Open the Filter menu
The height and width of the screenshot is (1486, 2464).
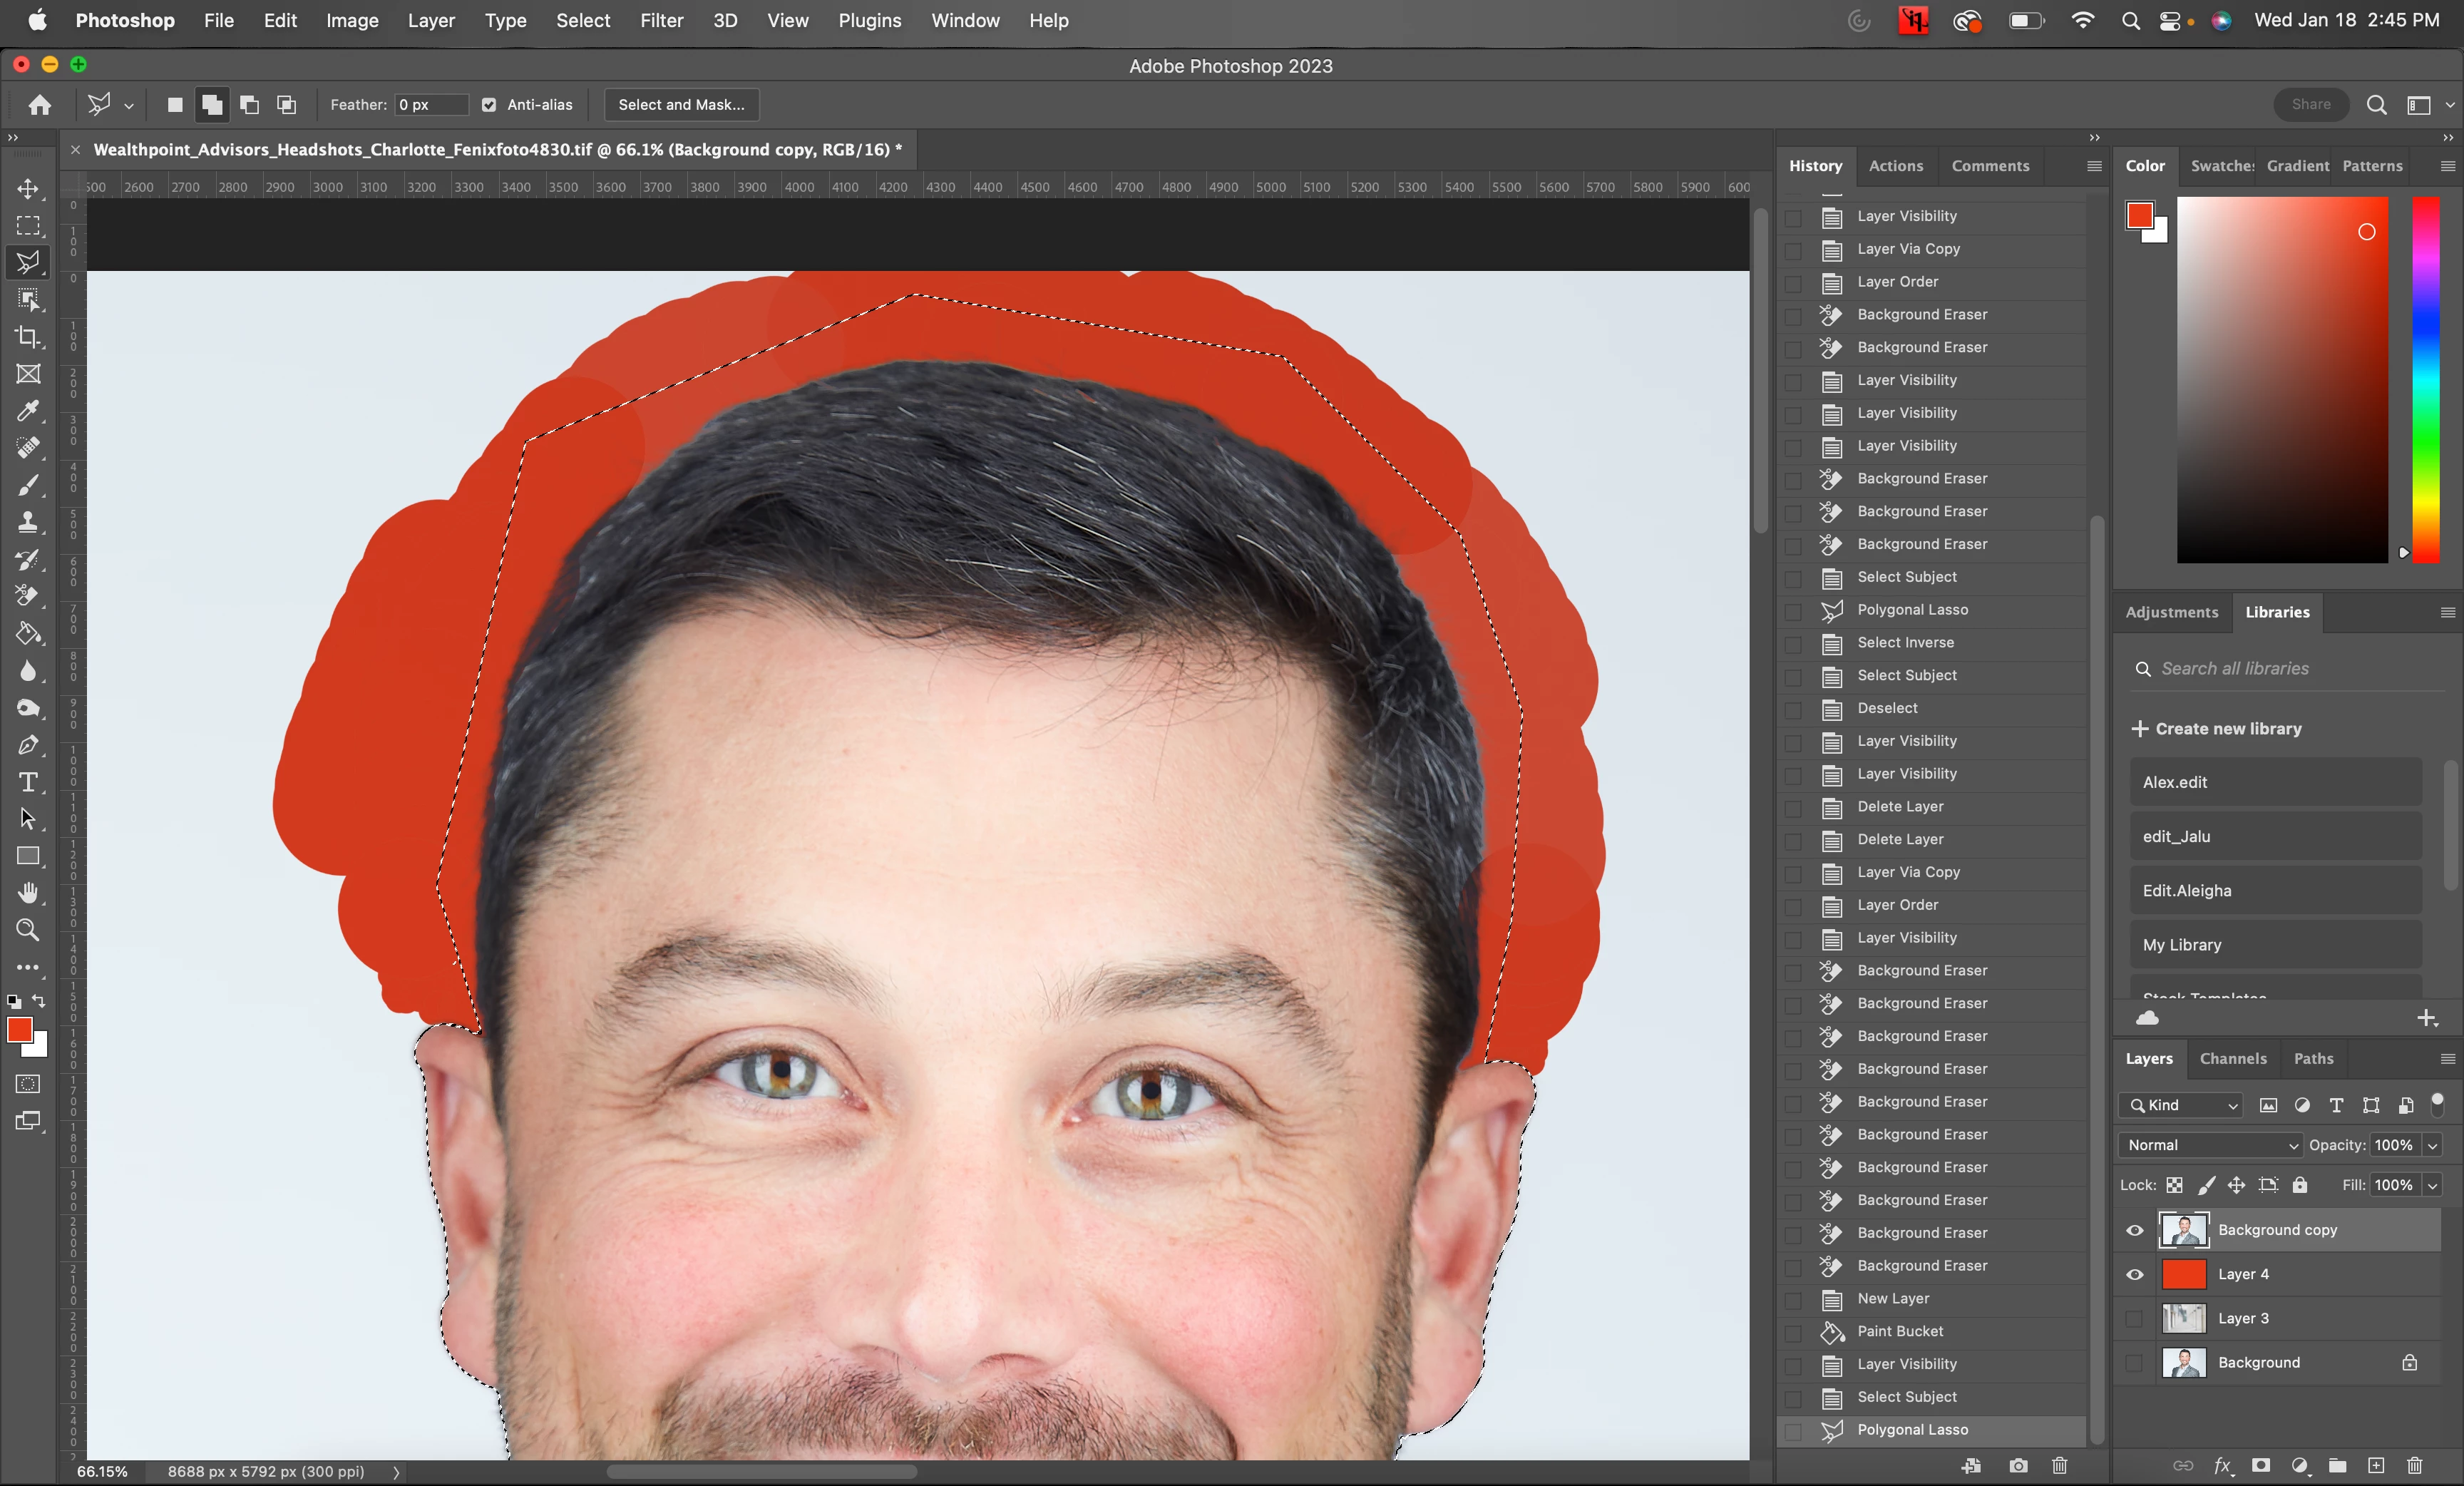coord(661,20)
